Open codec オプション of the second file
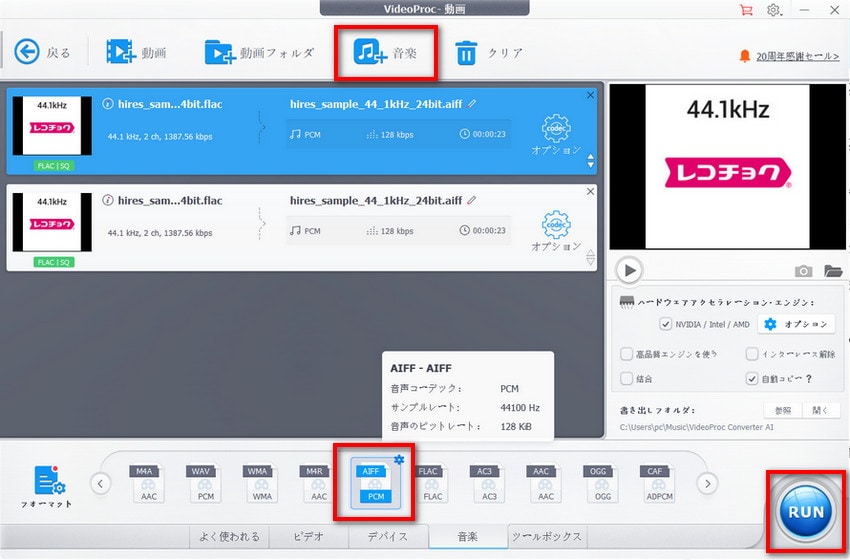Screen dimensions: 850x560 pyautogui.click(x=556, y=231)
